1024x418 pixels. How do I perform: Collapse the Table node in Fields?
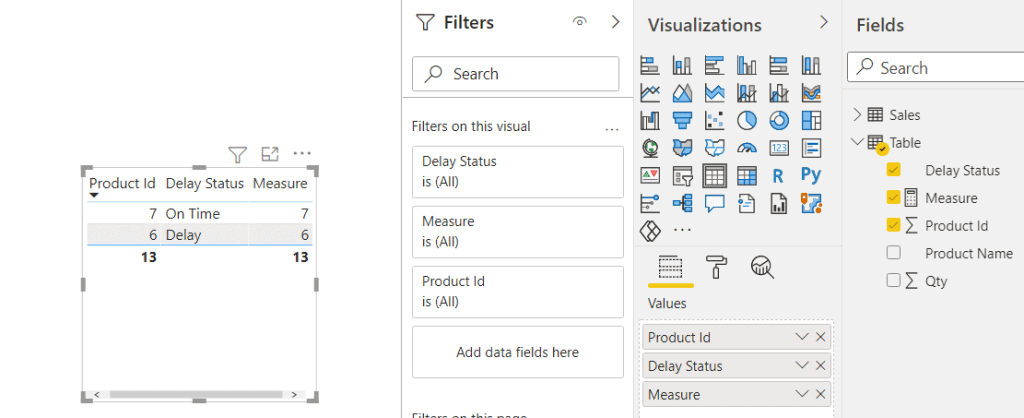(x=857, y=142)
